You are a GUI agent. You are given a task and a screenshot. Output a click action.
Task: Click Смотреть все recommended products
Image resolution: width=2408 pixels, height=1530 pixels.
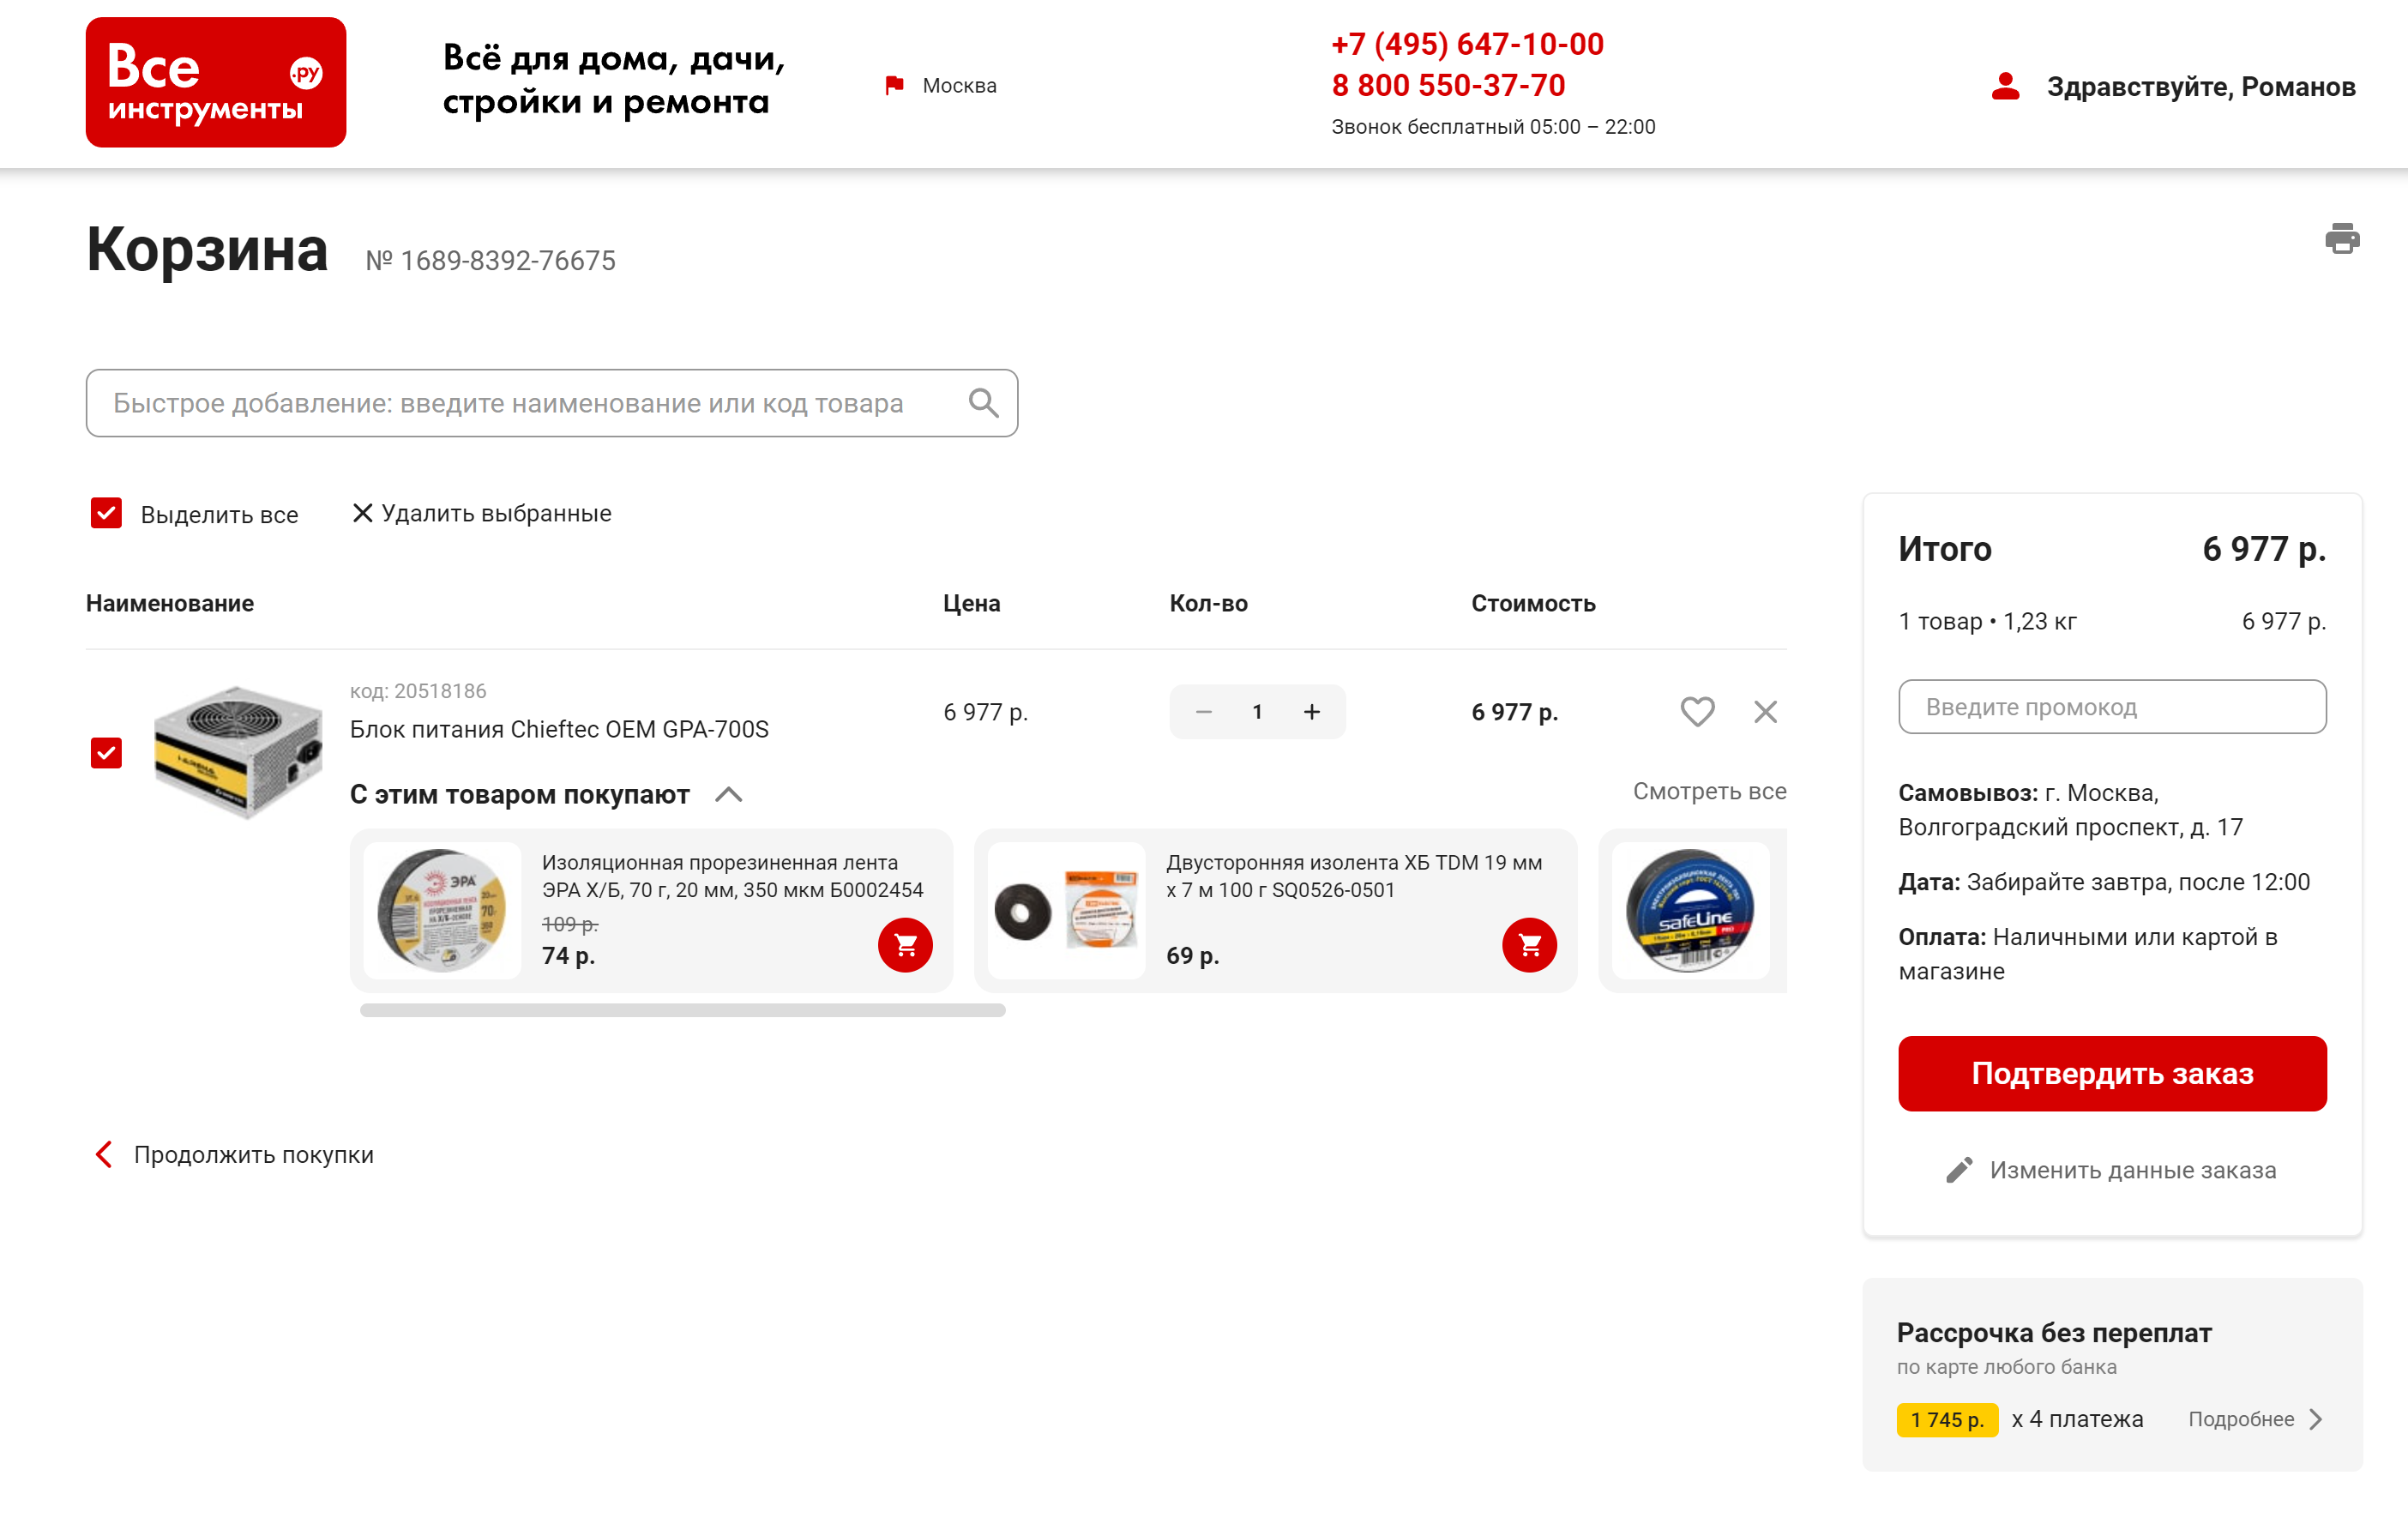pyautogui.click(x=1709, y=791)
